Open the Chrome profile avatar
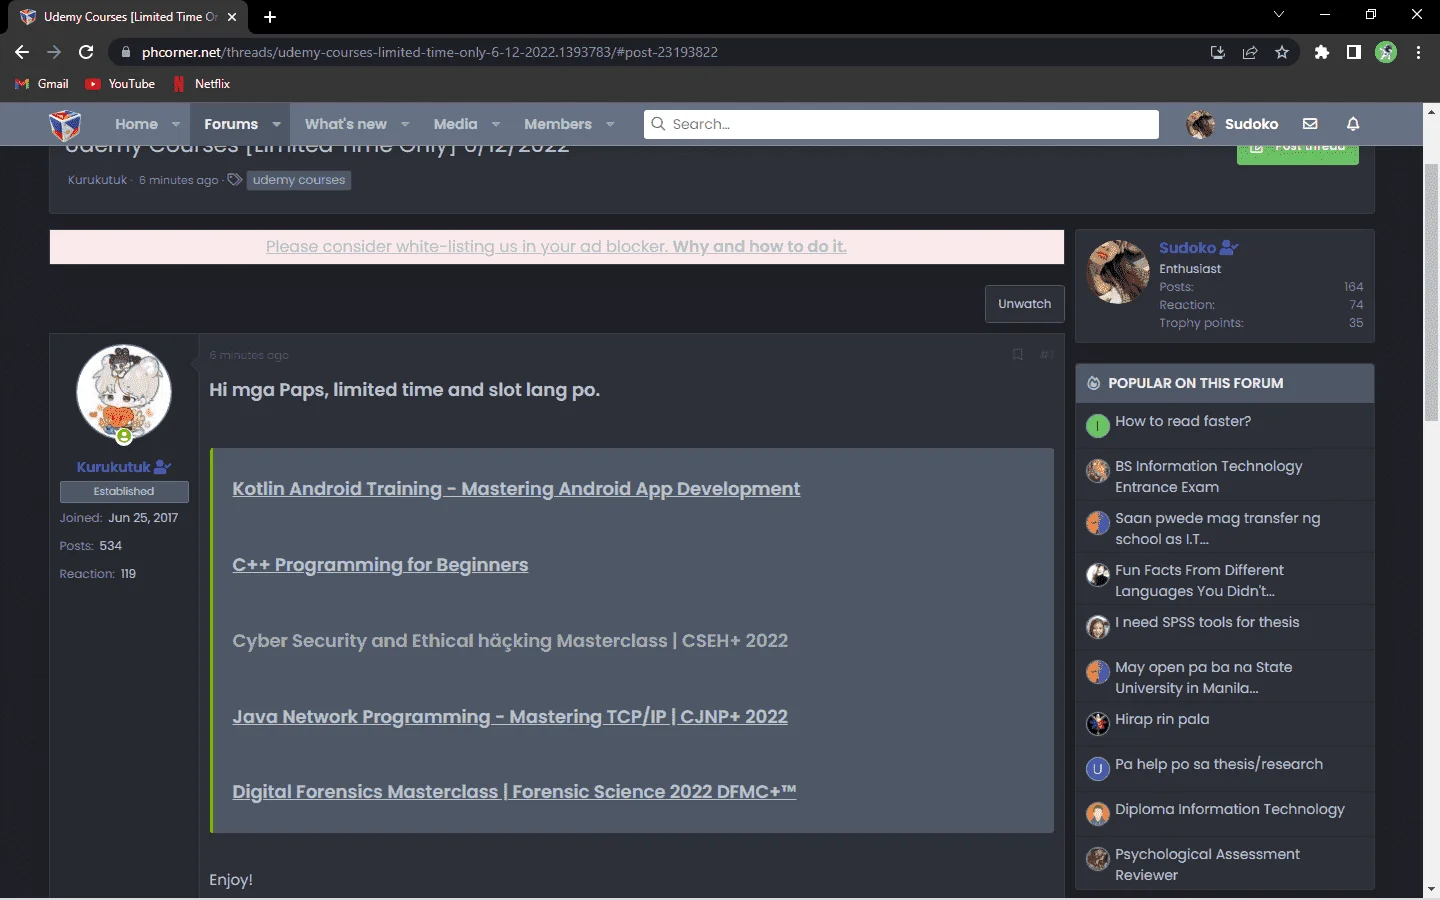The width and height of the screenshot is (1440, 900). tap(1386, 52)
